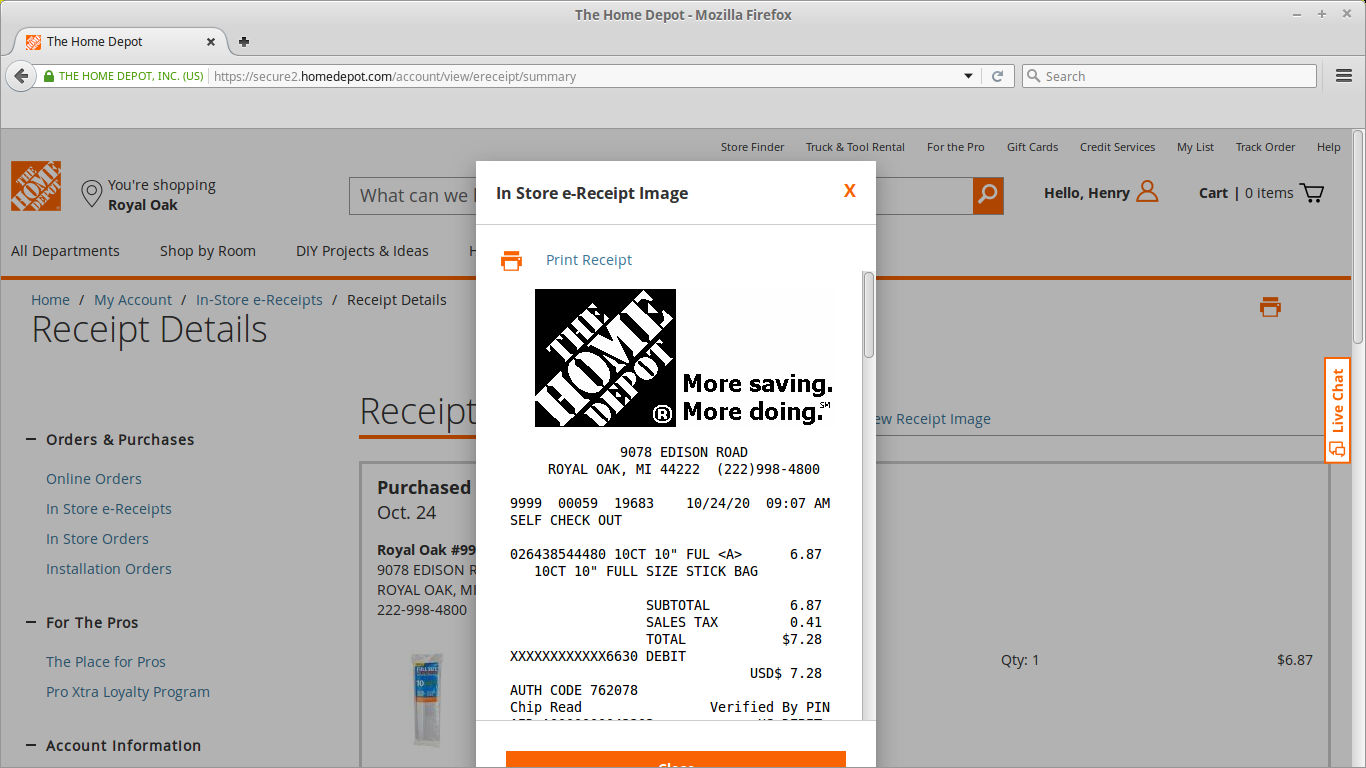Screen dimensions: 1366x768
Task: Open the Firefox hamburger menu
Action: click(x=1344, y=75)
